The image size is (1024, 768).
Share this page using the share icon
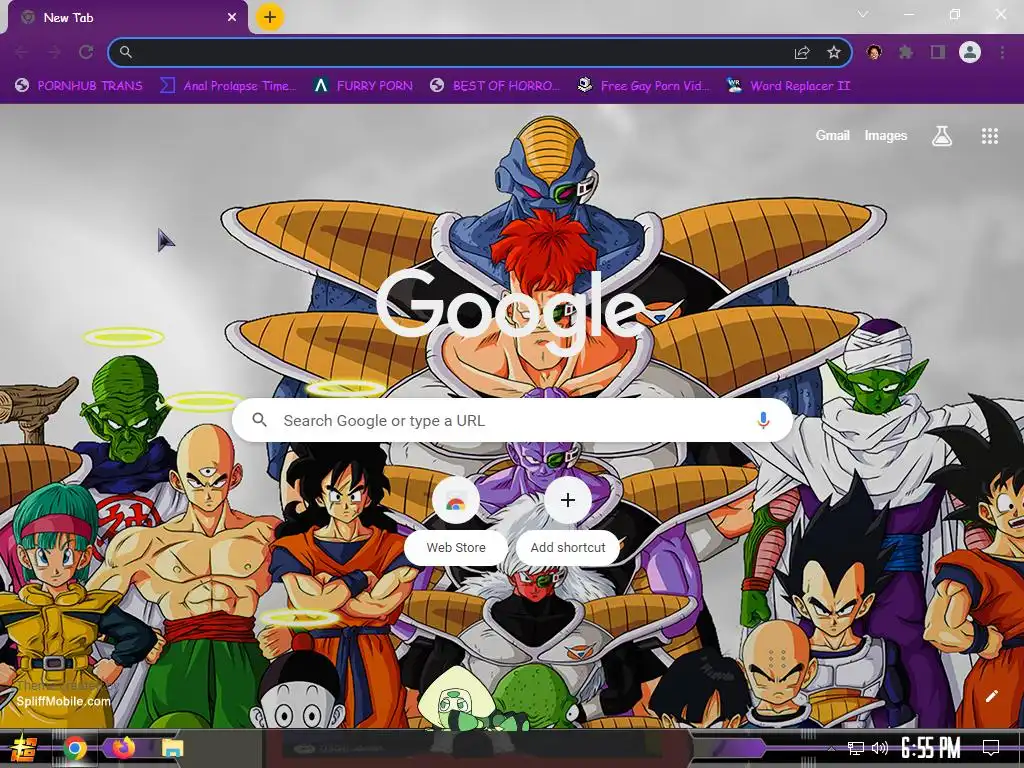click(802, 52)
